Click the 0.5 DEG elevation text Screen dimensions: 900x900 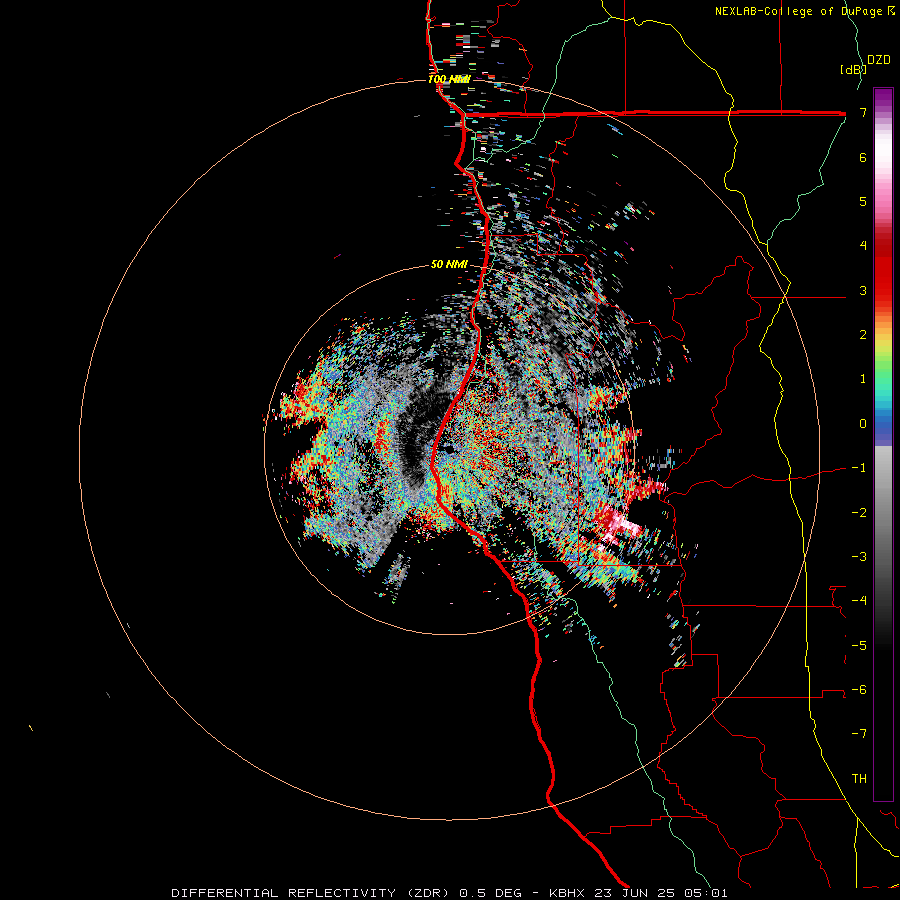pos(491,893)
